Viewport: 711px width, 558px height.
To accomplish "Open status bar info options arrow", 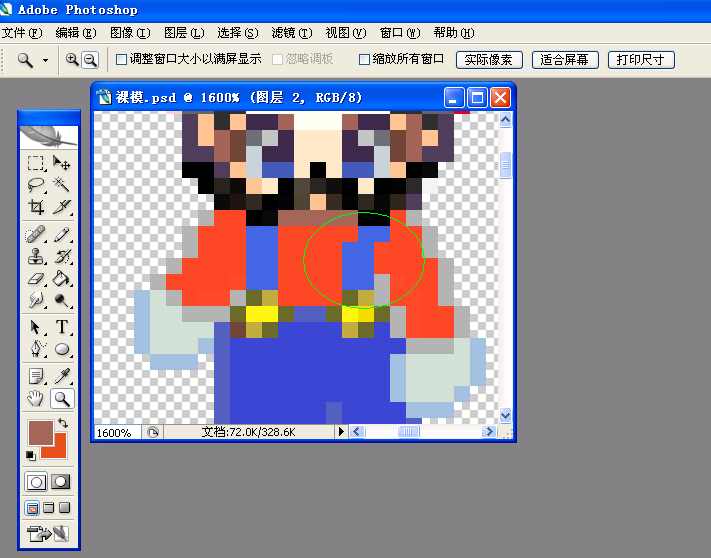I will click(341, 432).
